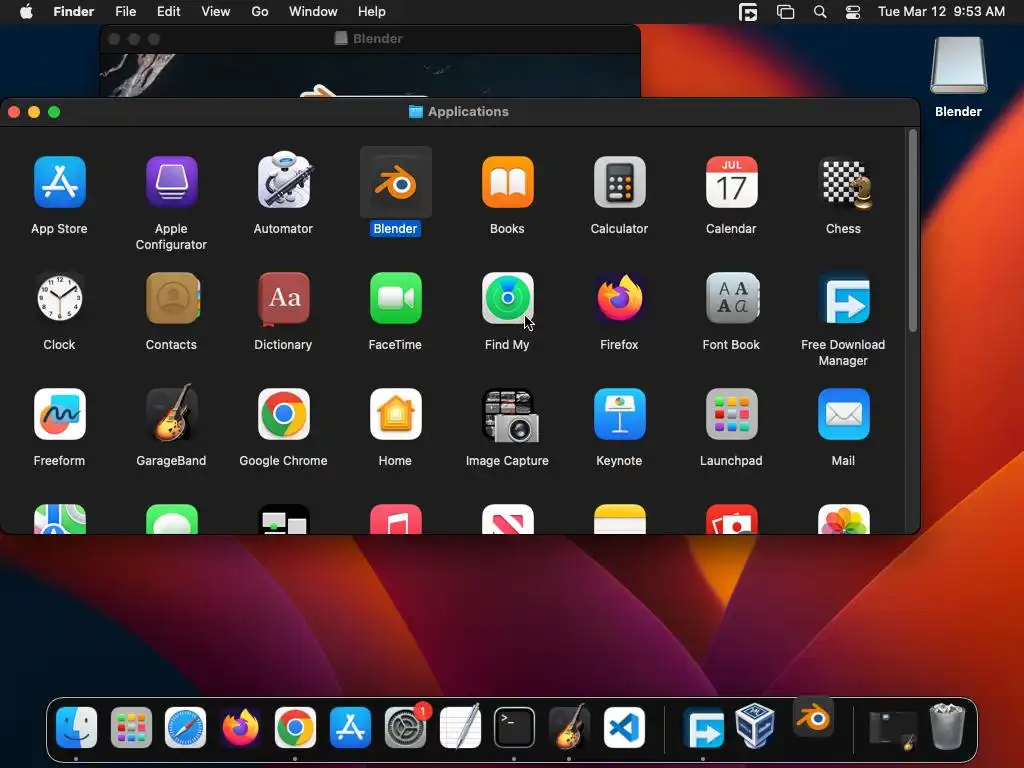Image resolution: width=1024 pixels, height=768 pixels.
Task: Select the Books app icon
Action: click(507, 182)
